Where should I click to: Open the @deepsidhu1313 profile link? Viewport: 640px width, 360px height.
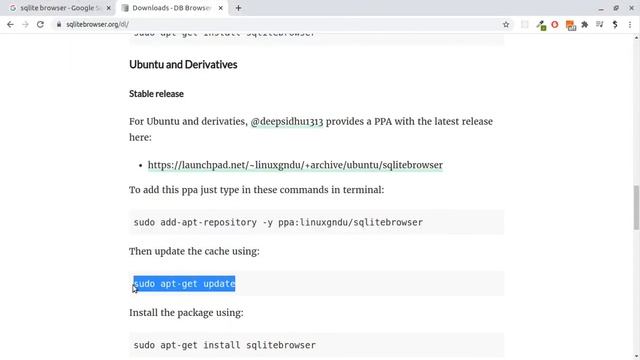coord(287,122)
